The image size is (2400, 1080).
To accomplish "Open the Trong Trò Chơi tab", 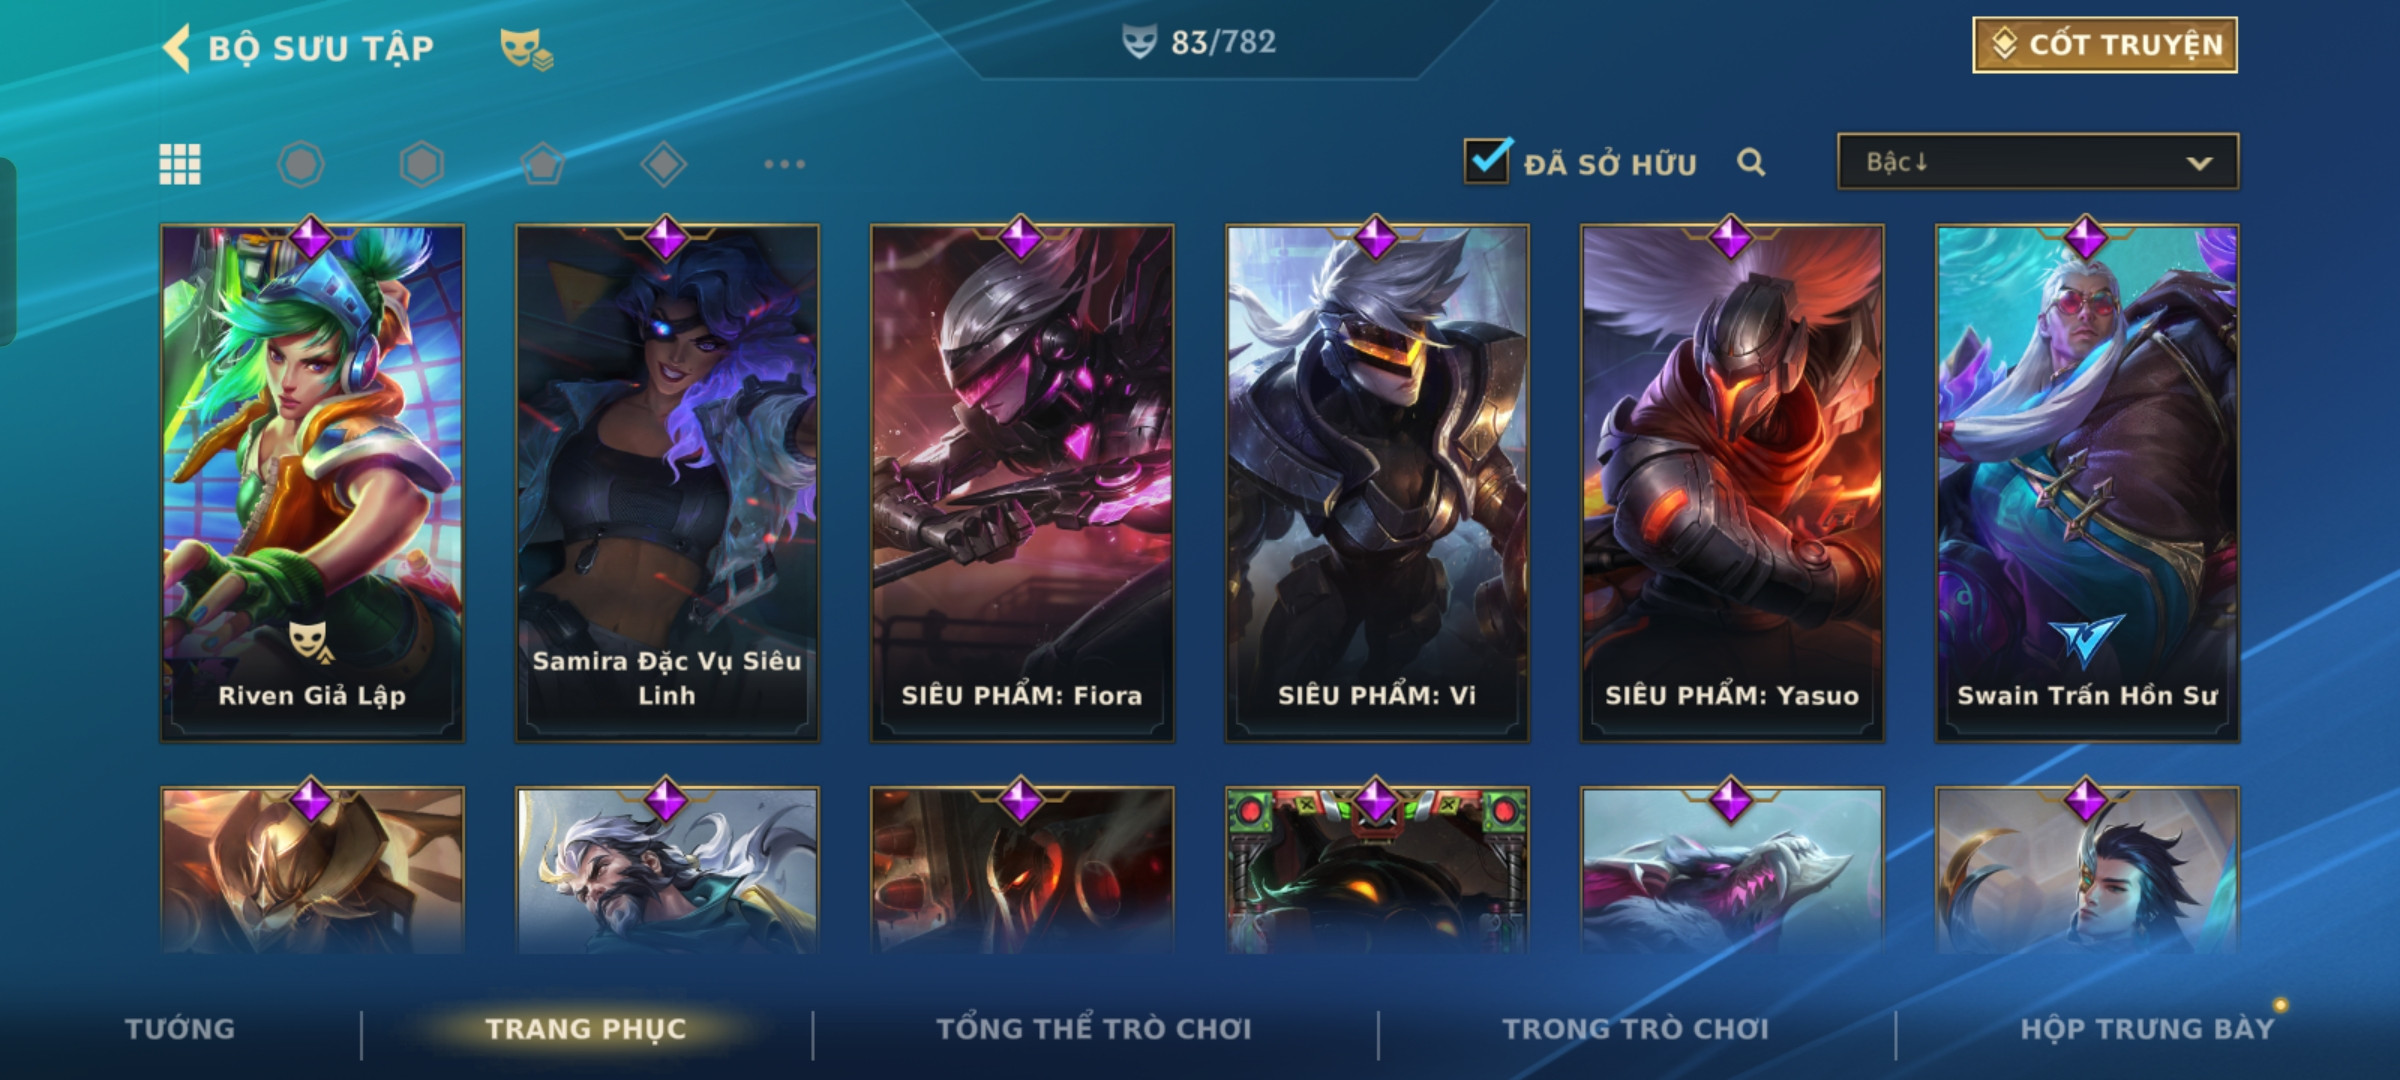I will click(1636, 1028).
